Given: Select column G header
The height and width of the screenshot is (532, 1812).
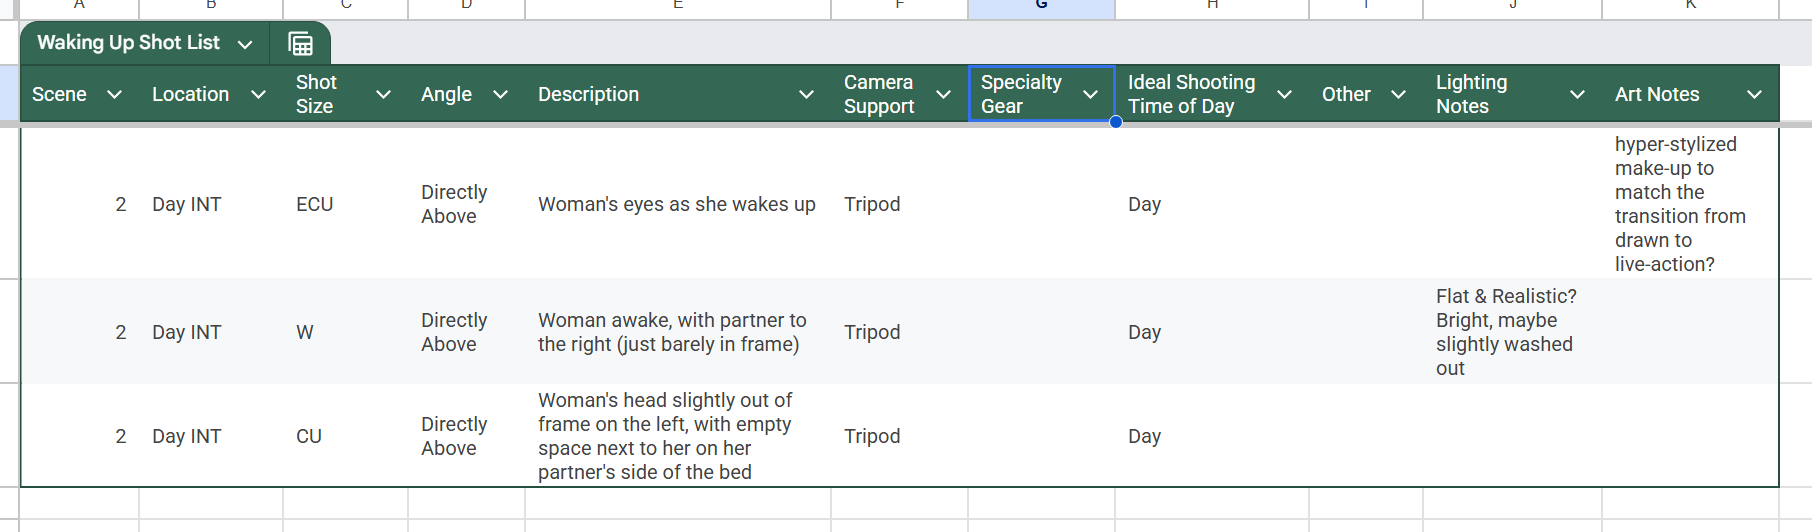Looking at the screenshot, I should click(x=1041, y=8).
